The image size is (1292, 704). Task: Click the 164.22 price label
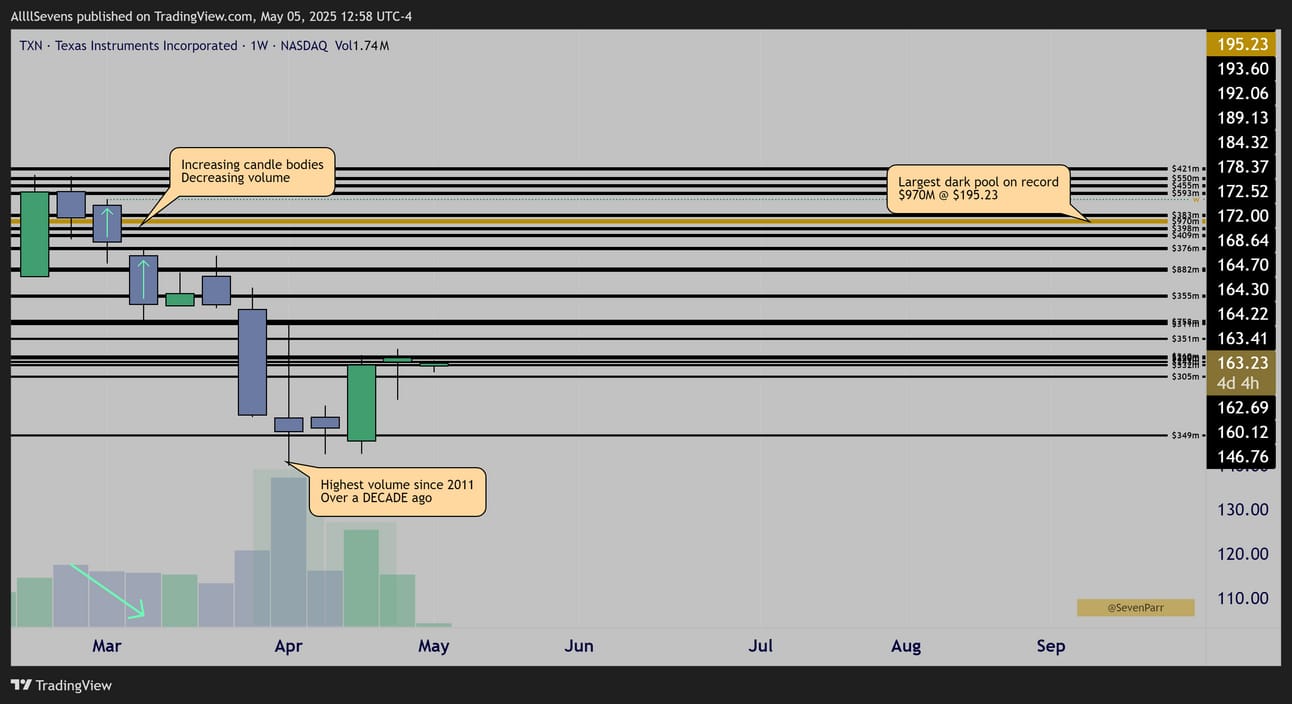coord(1243,313)
